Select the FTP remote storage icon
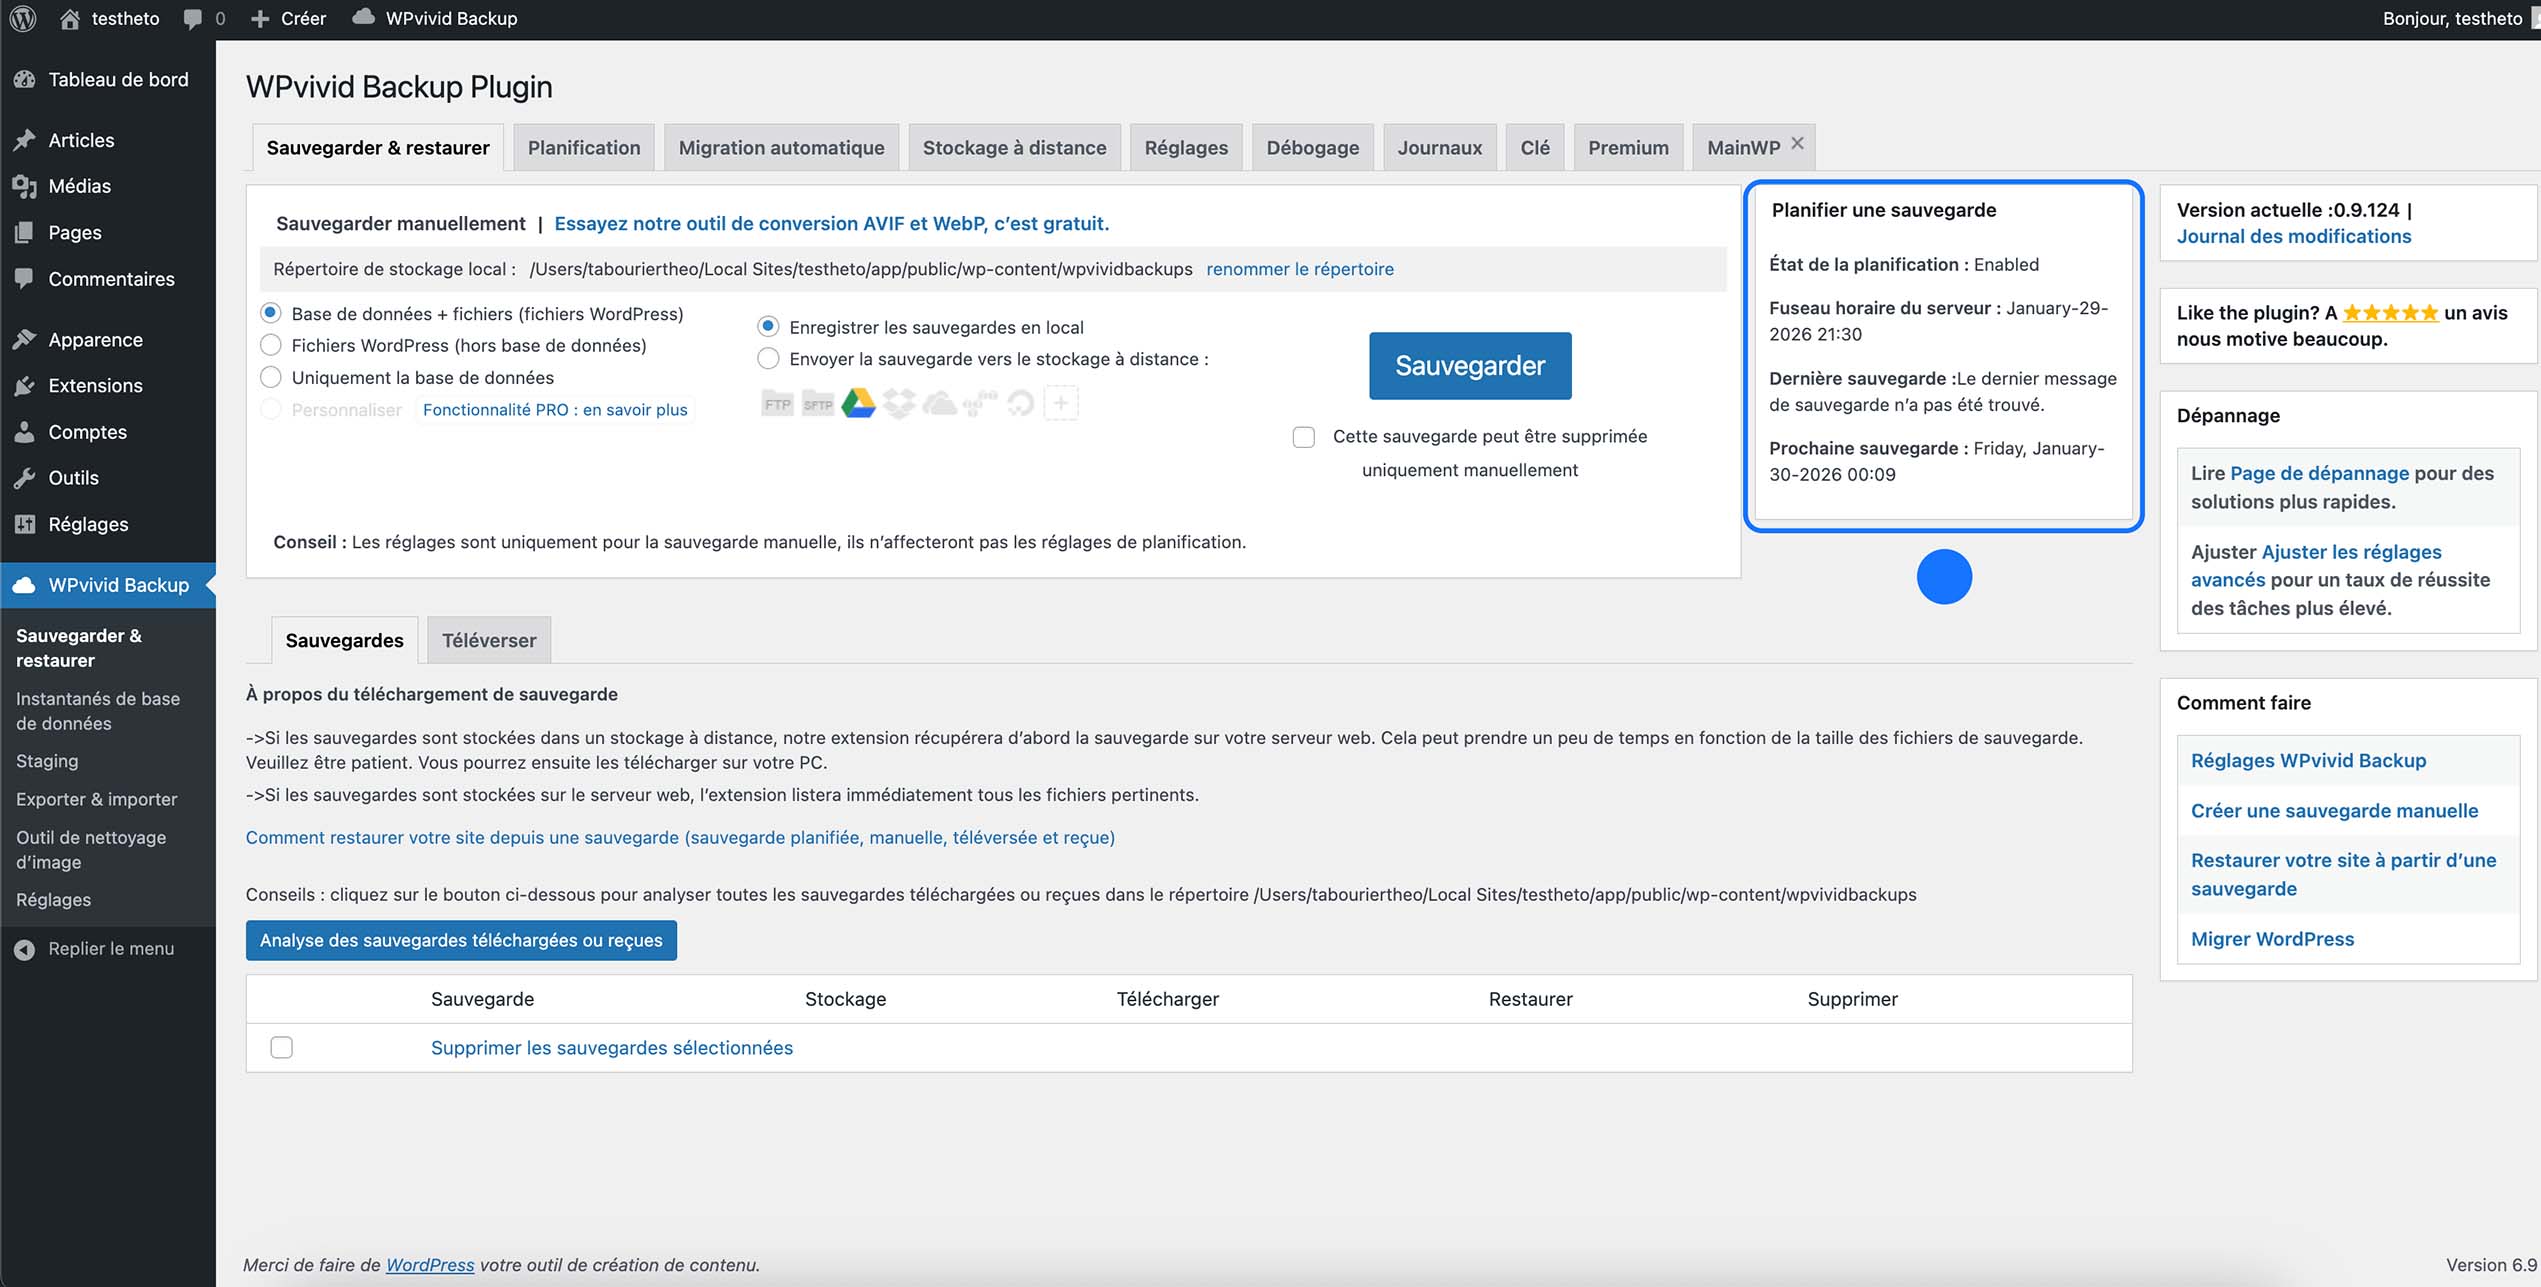 [776, 402]
